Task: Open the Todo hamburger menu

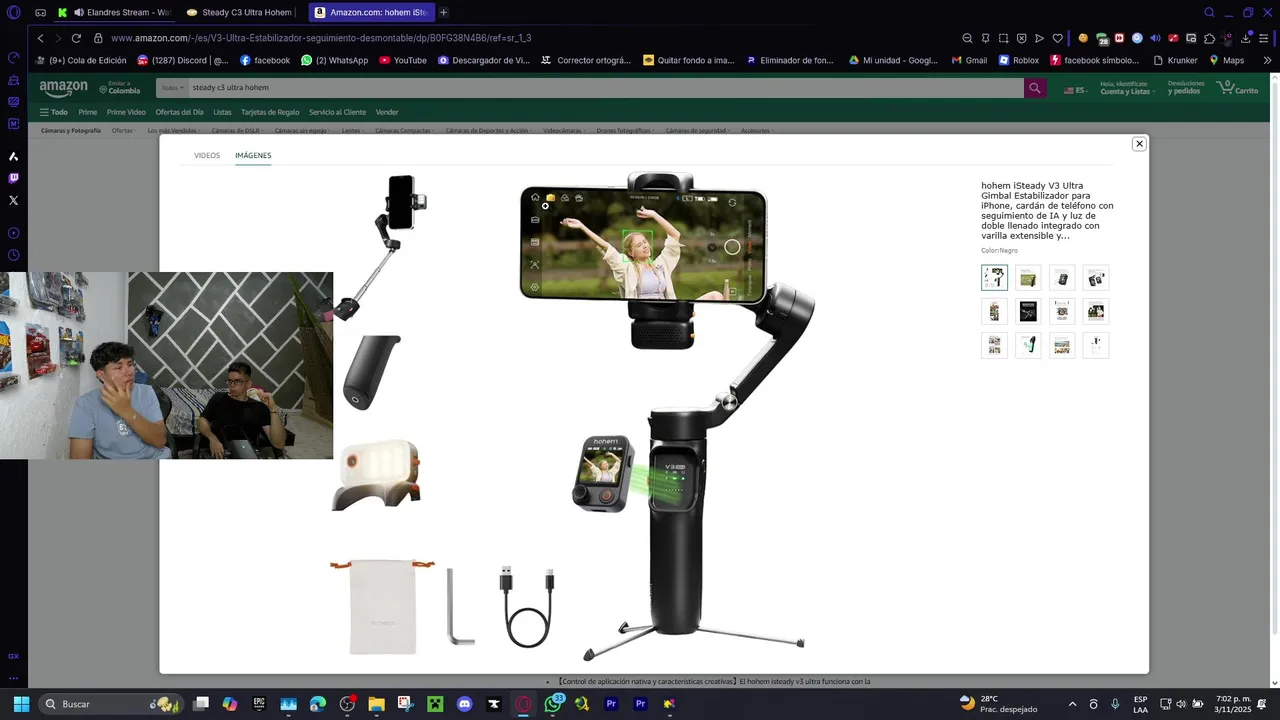Action: click(54, 112)
